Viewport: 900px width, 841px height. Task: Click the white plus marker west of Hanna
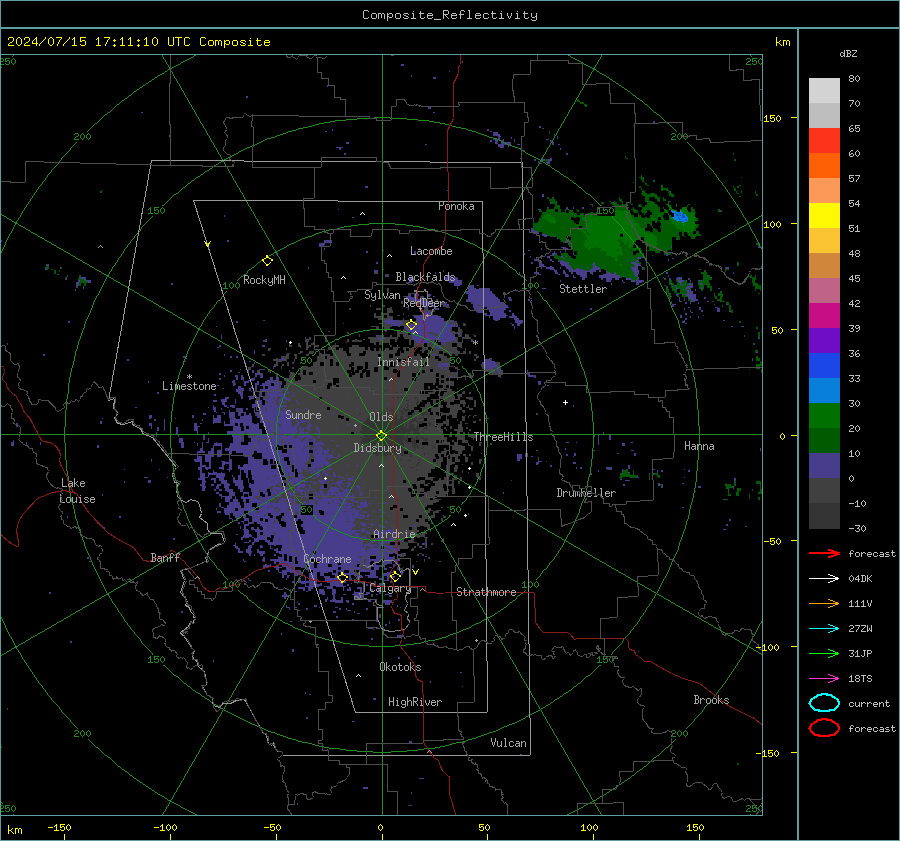565,402
